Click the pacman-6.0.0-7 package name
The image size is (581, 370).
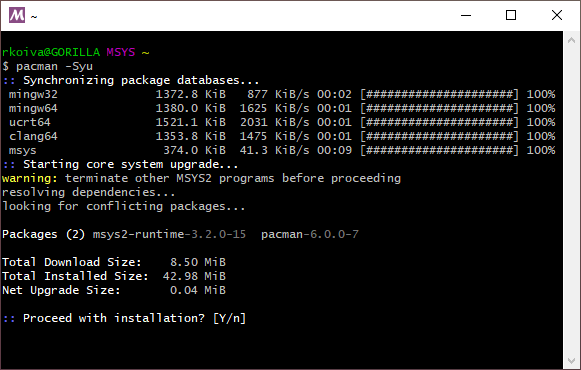[x=310, y=234]
